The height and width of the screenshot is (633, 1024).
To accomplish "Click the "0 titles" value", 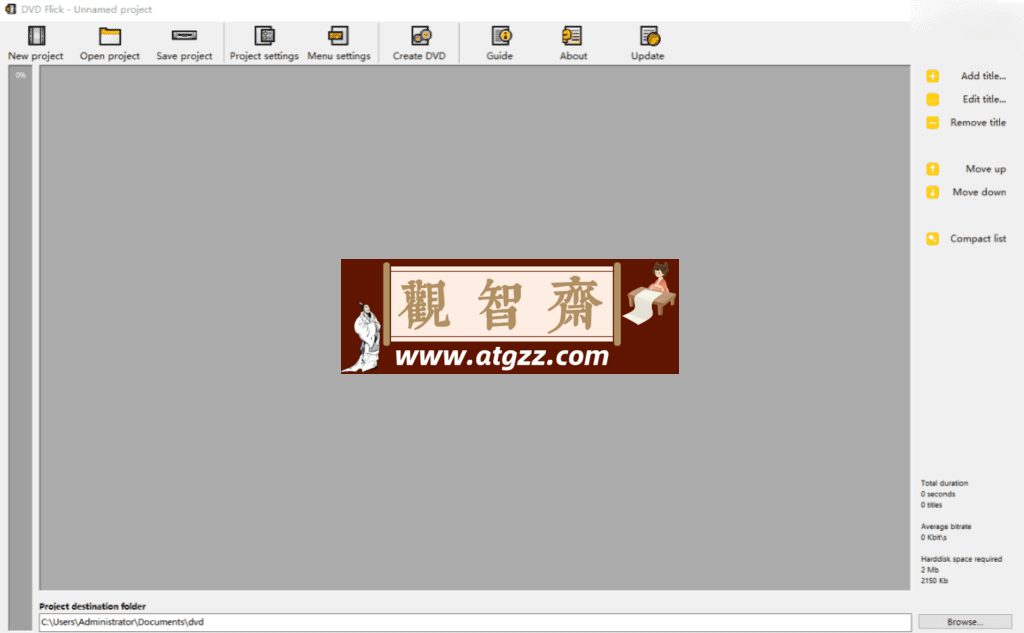I will point(931,505).
